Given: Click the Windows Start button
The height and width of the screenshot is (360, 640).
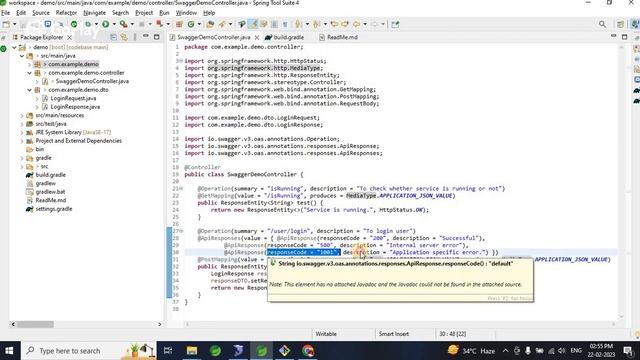Looking at the screenshot, I should coord(9,351).
